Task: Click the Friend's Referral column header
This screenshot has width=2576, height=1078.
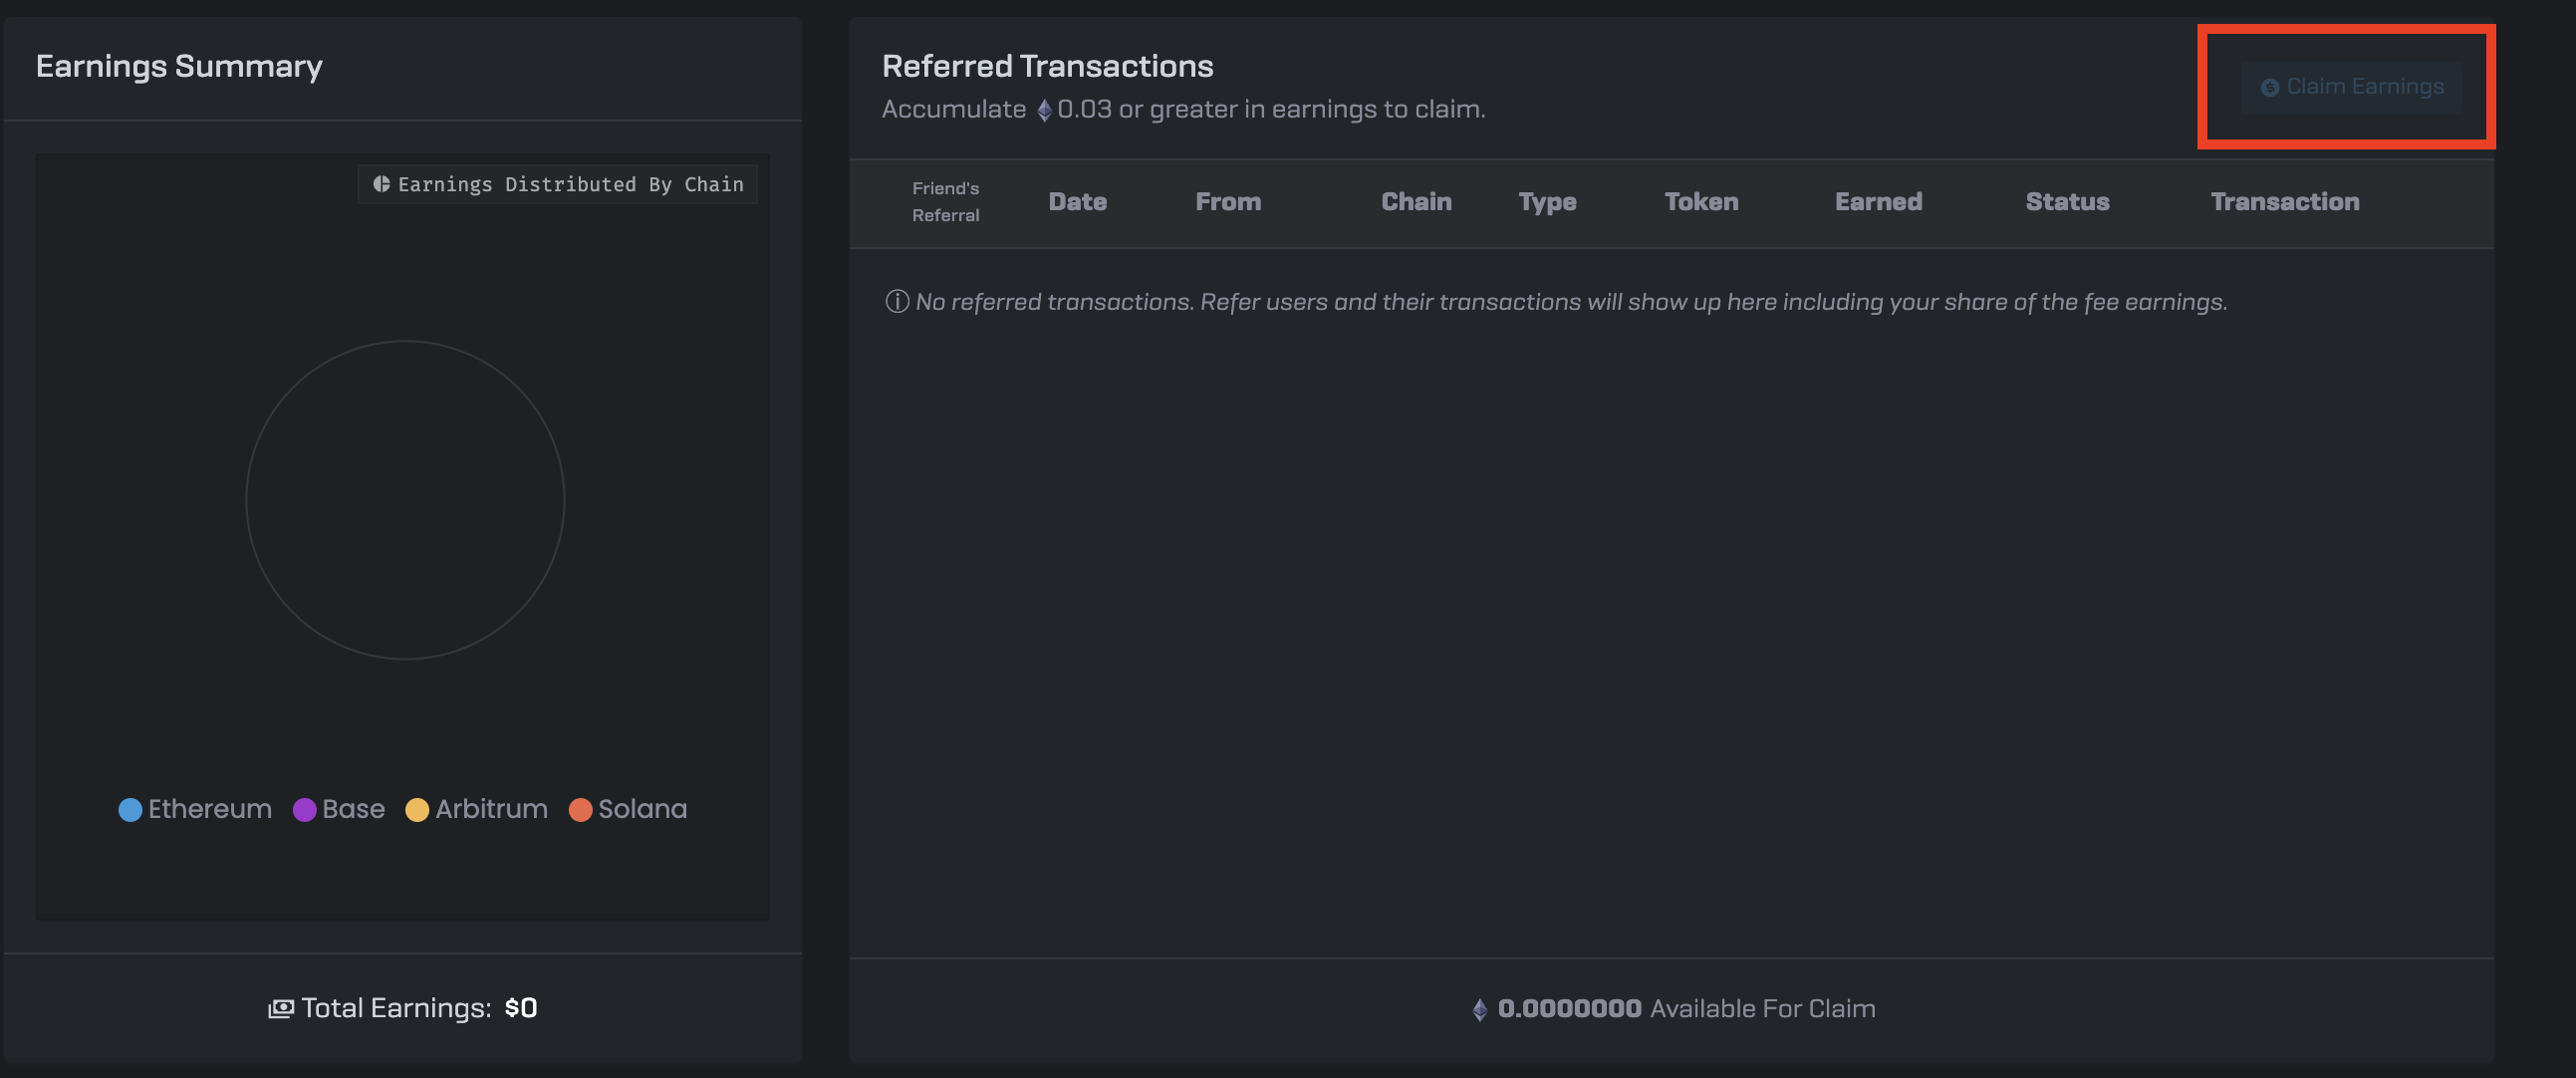Action: point(945,202)
